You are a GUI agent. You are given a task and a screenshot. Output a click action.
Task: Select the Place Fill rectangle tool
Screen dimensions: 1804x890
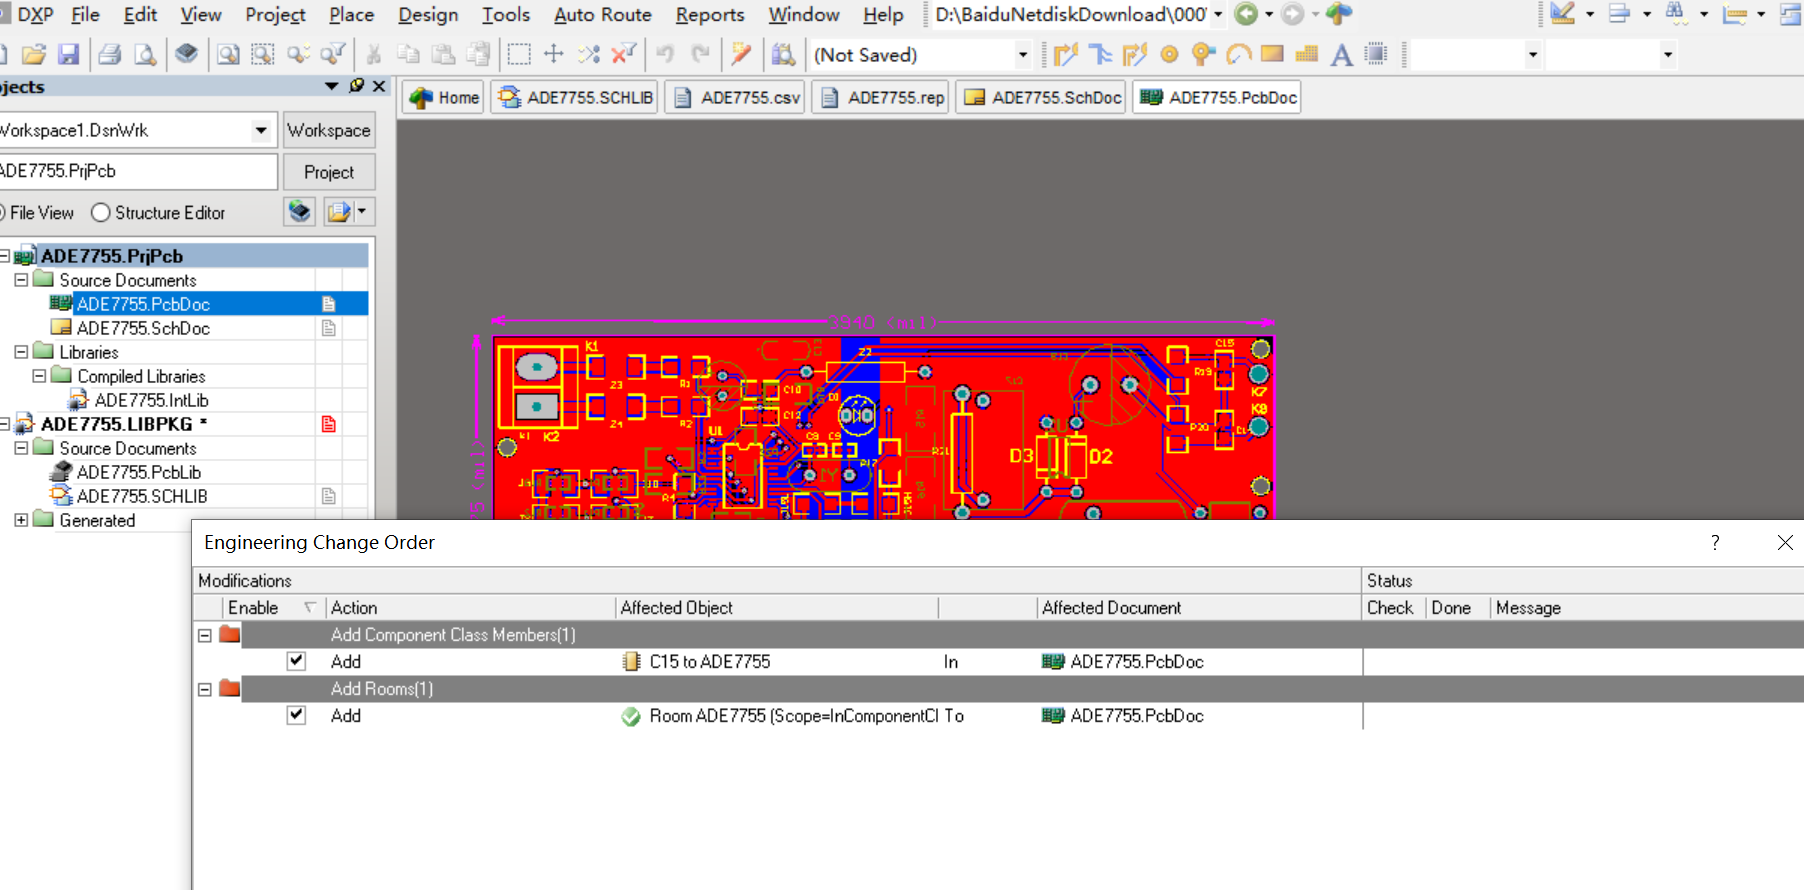point(1272,54)
